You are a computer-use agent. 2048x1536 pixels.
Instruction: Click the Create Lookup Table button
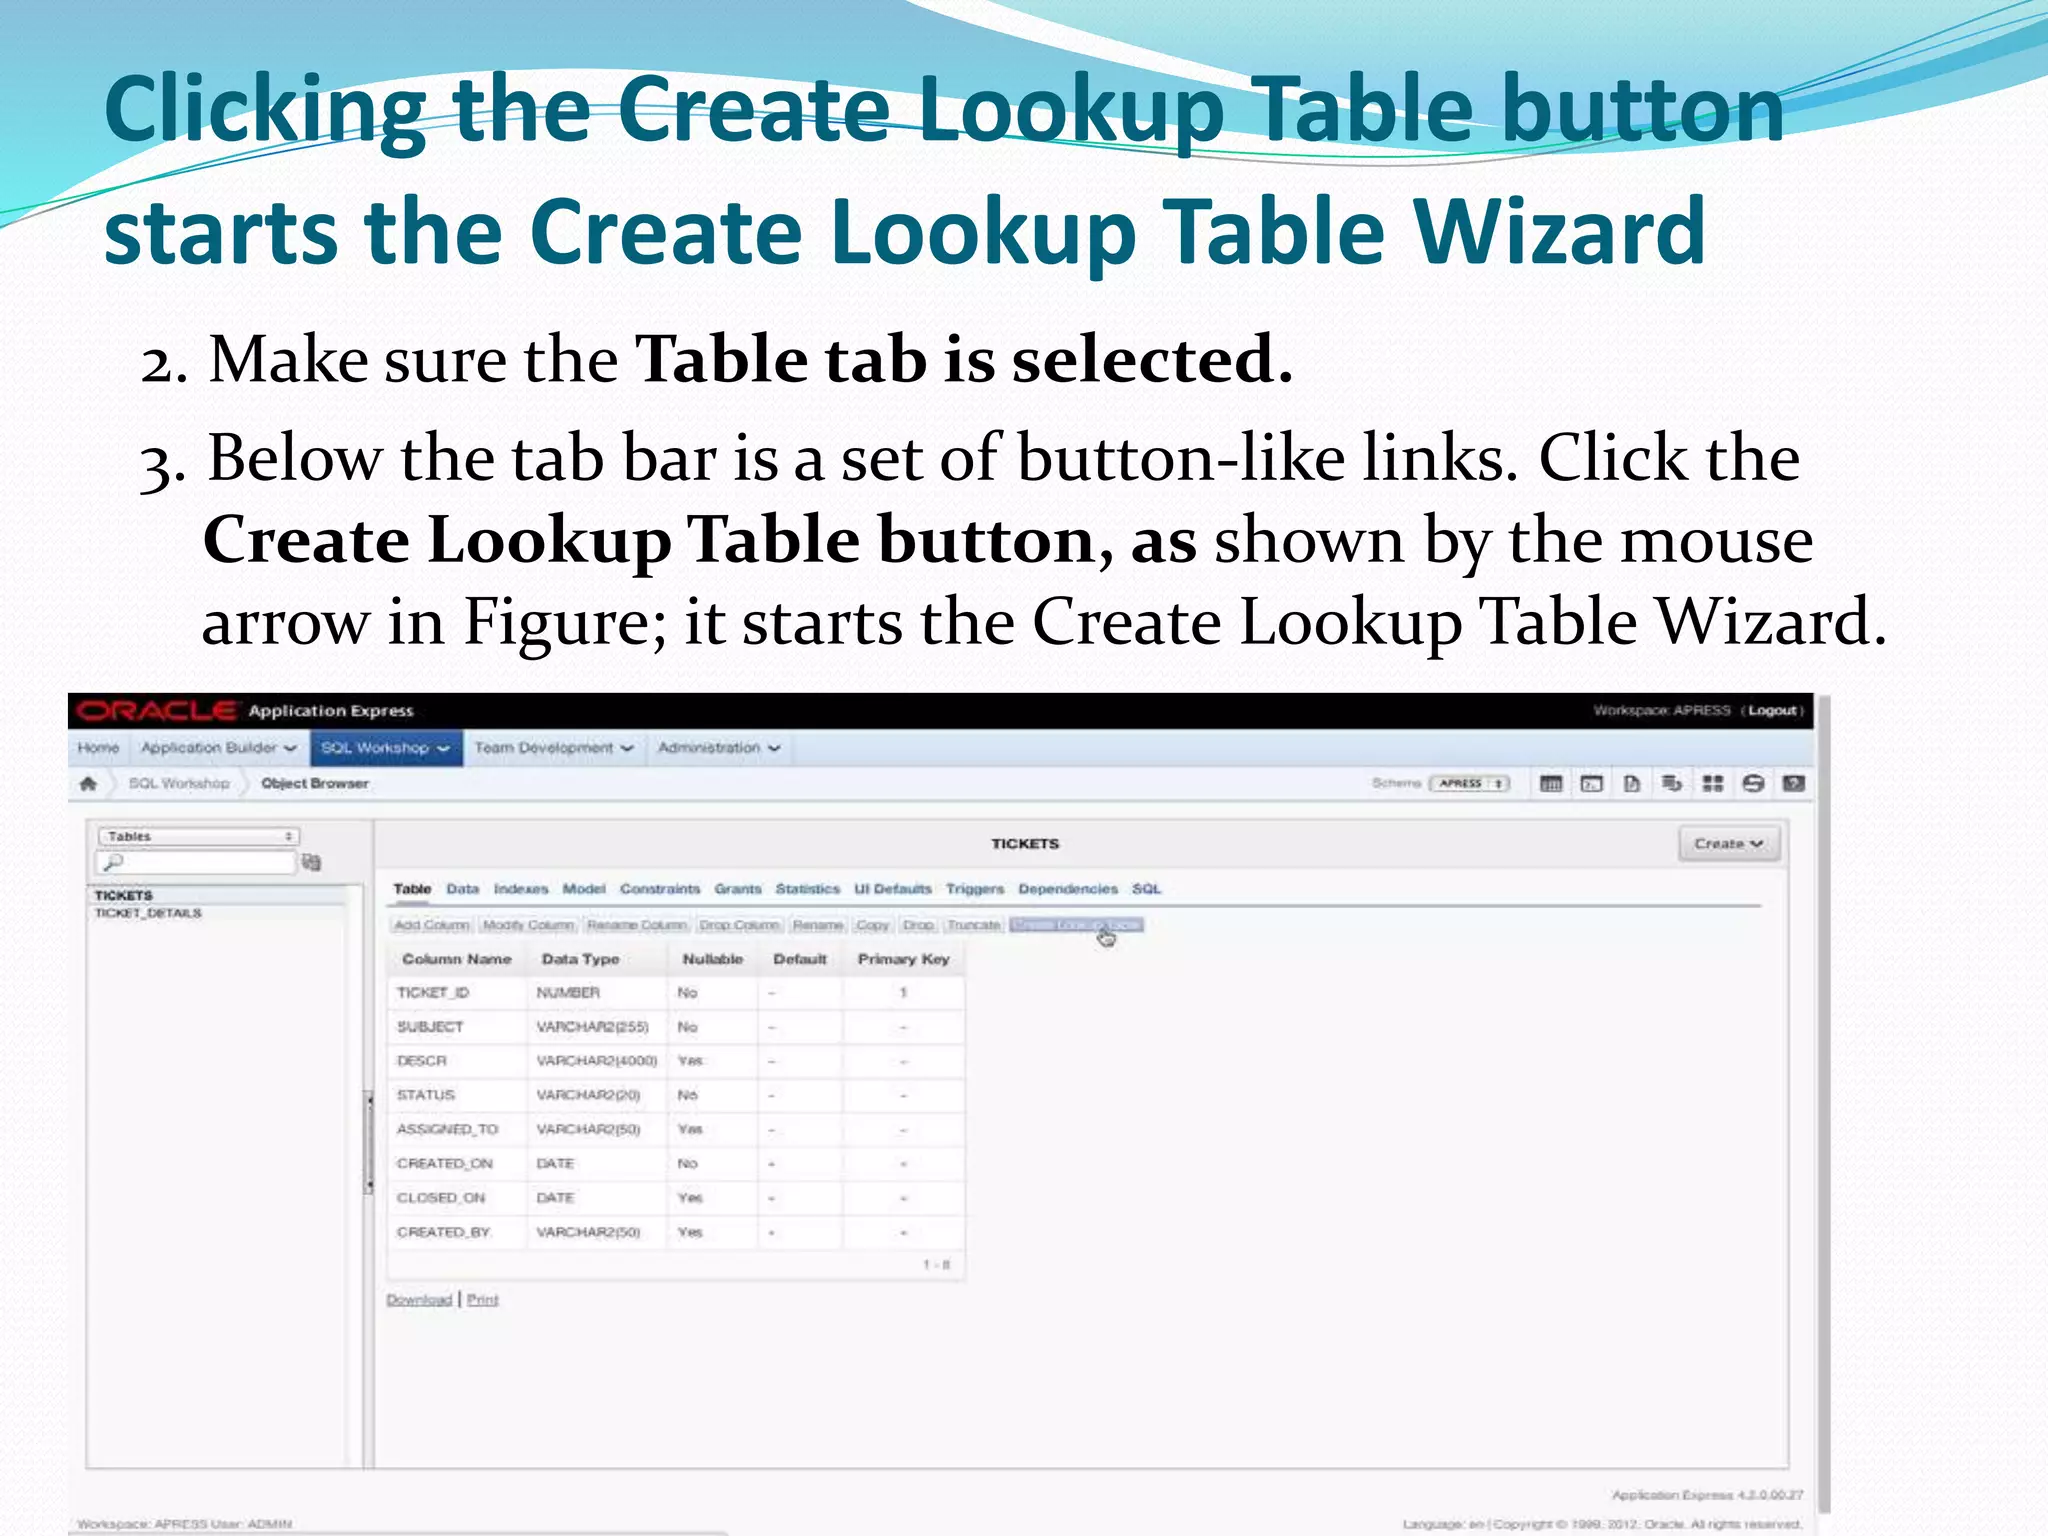1075,925
